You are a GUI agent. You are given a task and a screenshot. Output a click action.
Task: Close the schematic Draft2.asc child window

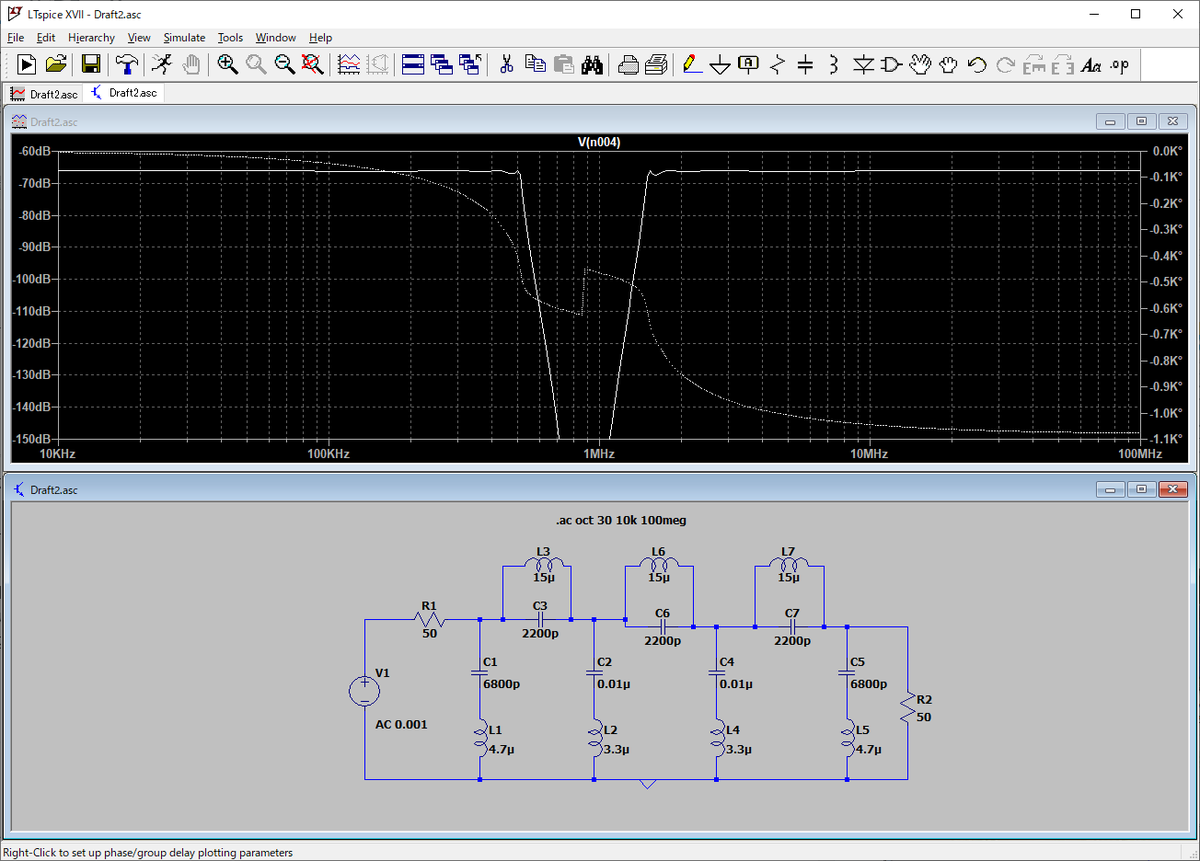coord(1171,490)
